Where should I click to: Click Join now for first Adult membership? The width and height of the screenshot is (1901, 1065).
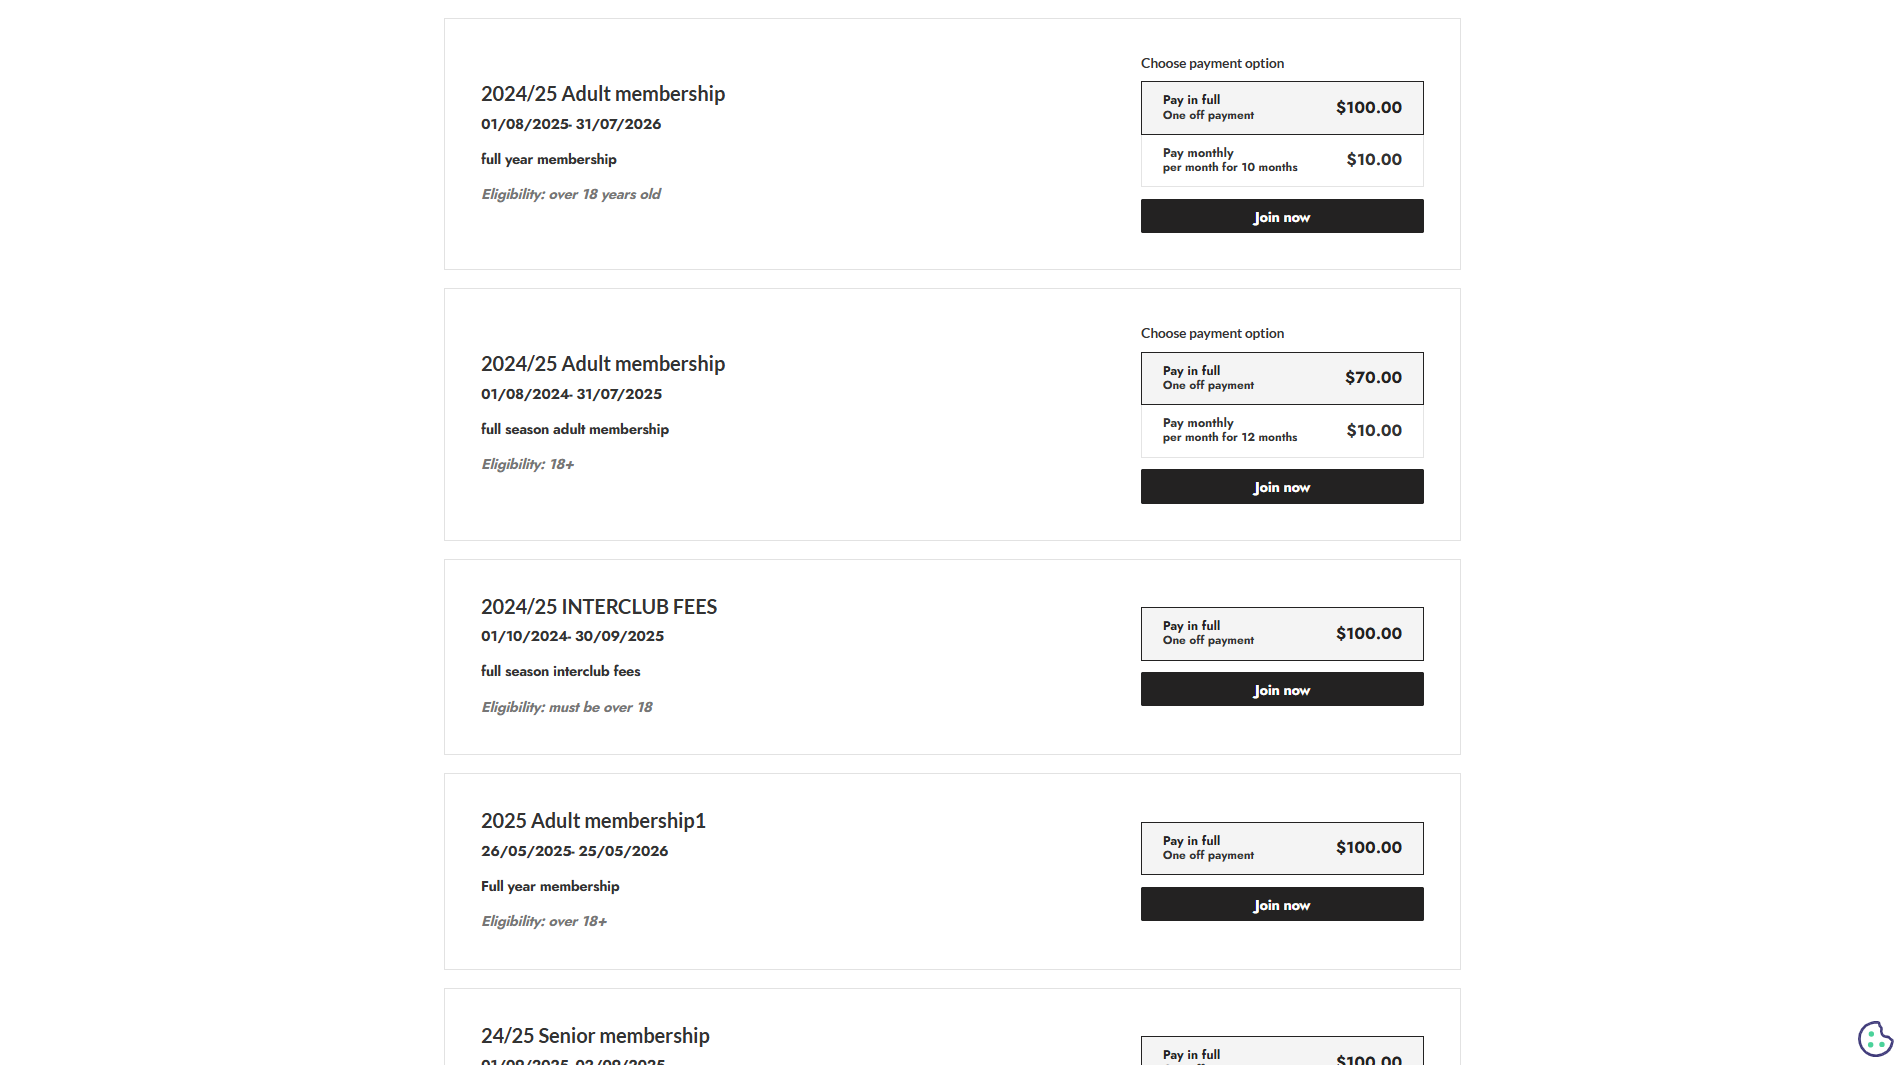(x=1281, y=217)
